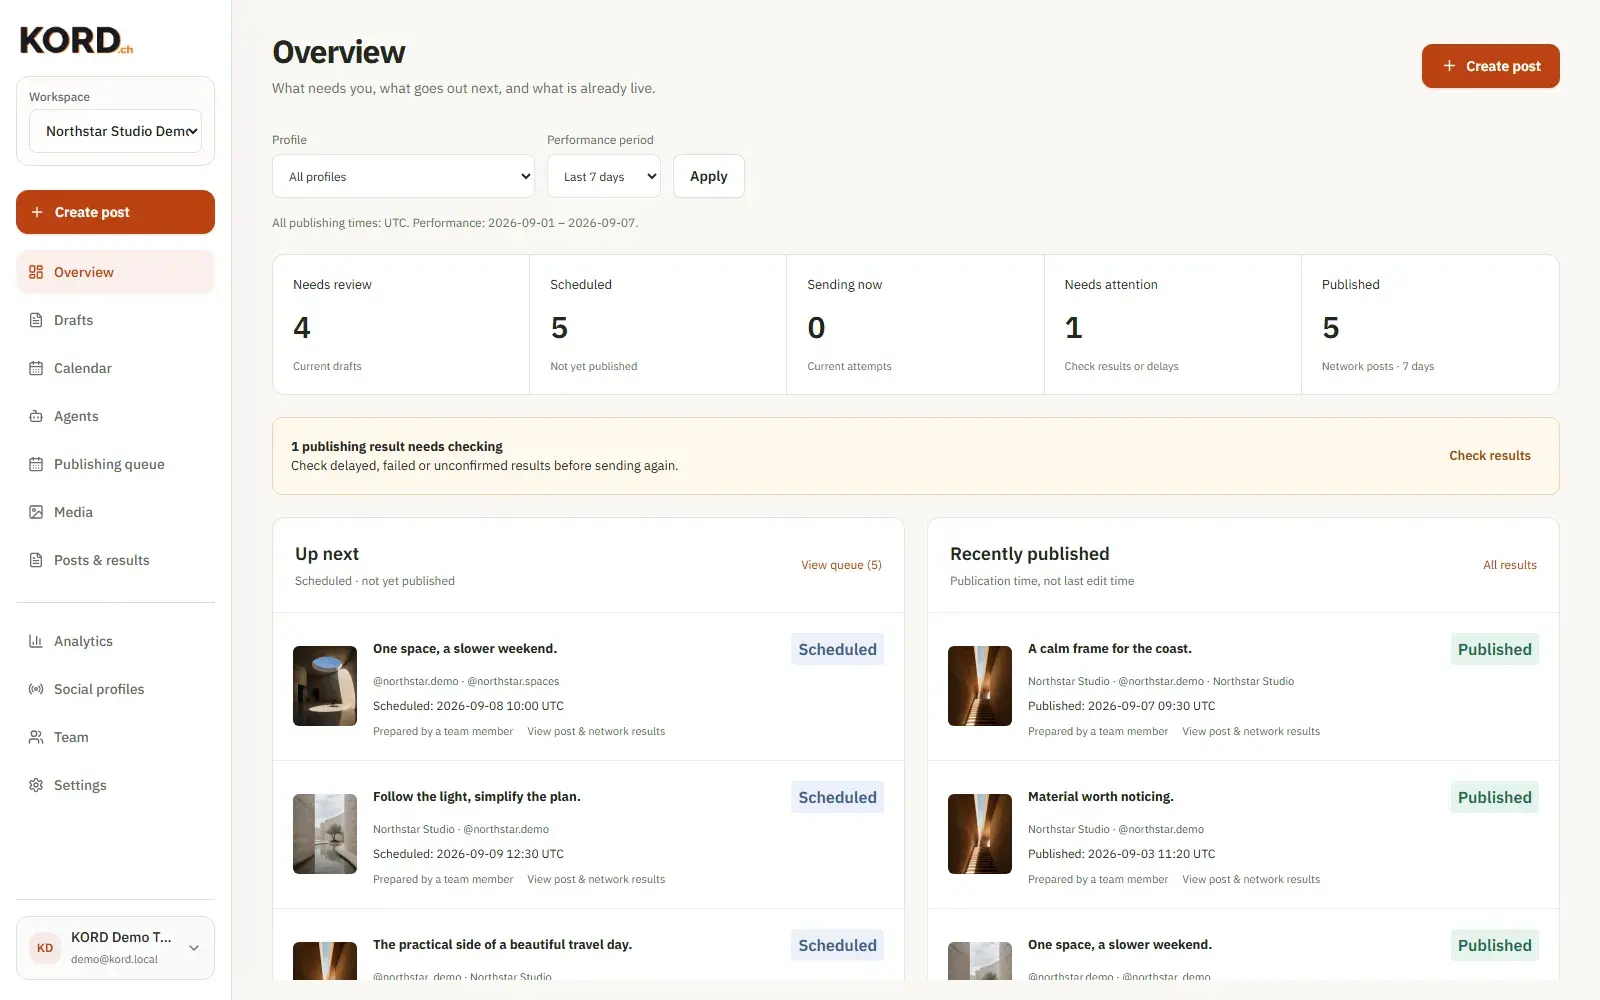Click 'Scheduled: 2026-09-08 10:00 UTC' text
Image resolution: width=1600 pixels, height=1000 pixels.
(468, 706)
